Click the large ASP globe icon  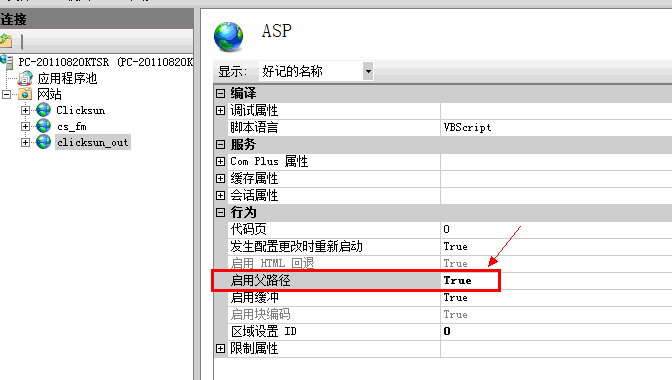pyautogui.click(x=228, y=37)
